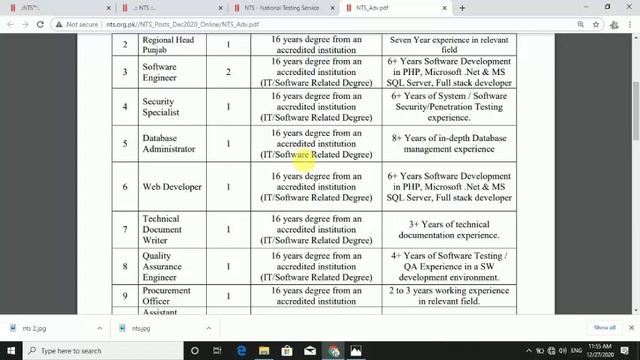This screenshot has width=640, height=360.
Task: Close the downloads bar
Action: (631, 328)
